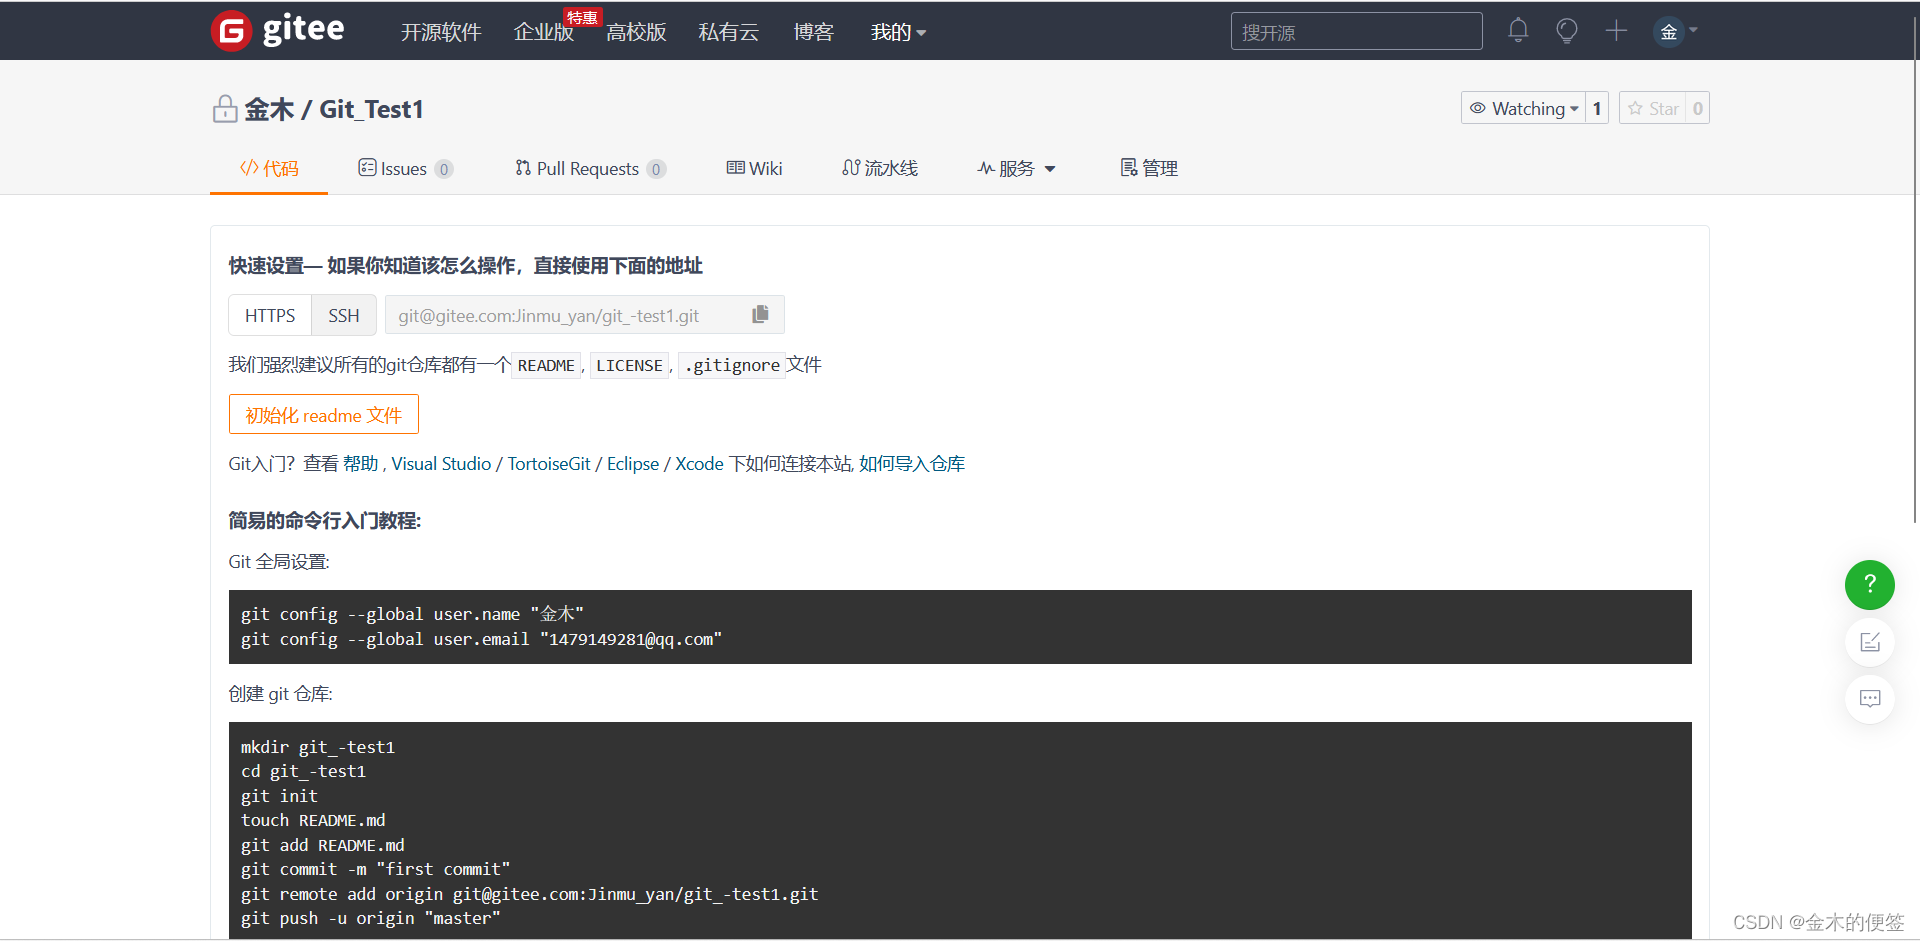Open the floating chat message icon
This screenshot has width=1920, height=941.
(1869, 699)
